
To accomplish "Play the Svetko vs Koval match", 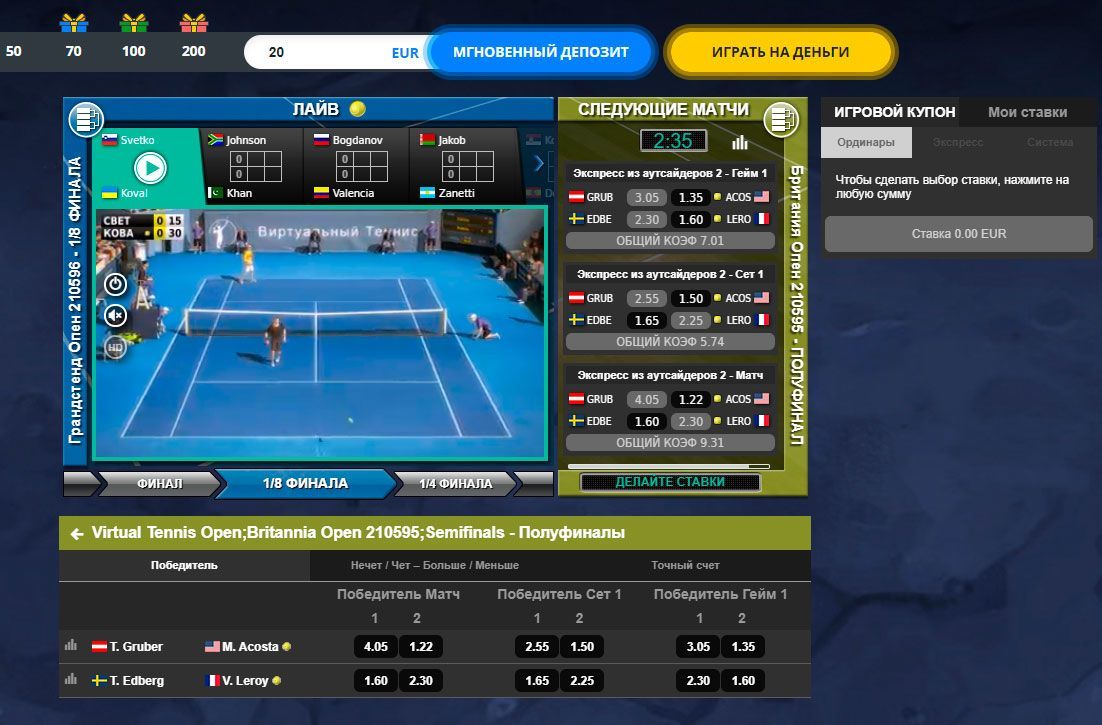I will tap(150, 166).
